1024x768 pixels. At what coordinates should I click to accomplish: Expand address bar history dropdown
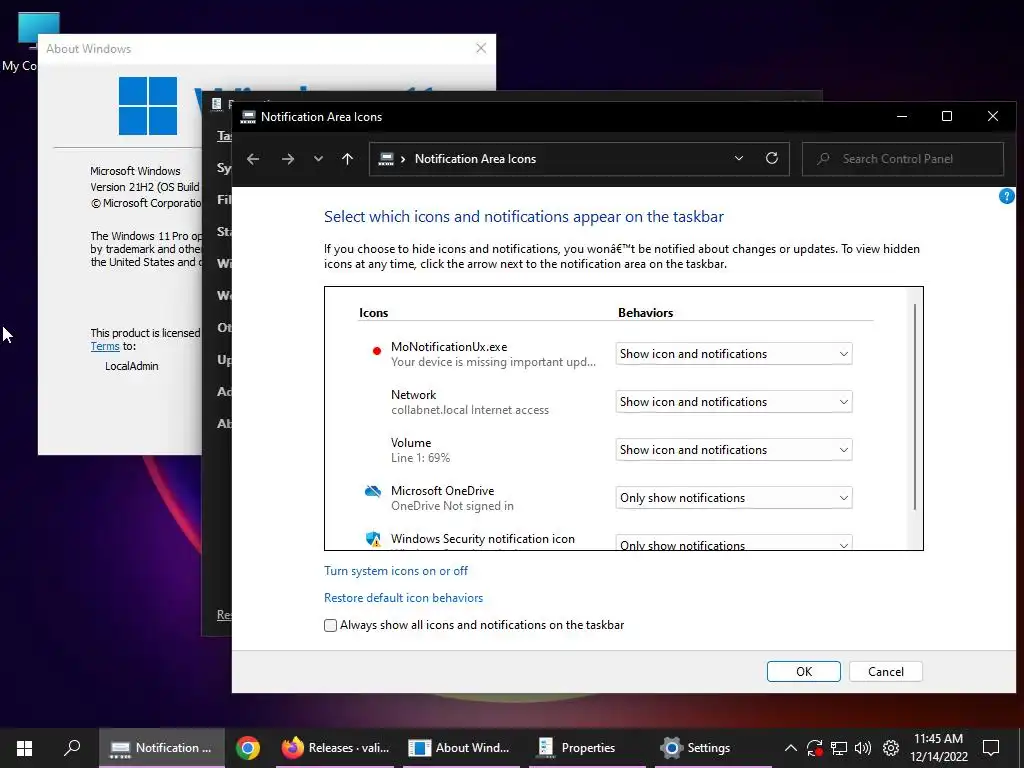pyautogui.click(x=739, y=159)
